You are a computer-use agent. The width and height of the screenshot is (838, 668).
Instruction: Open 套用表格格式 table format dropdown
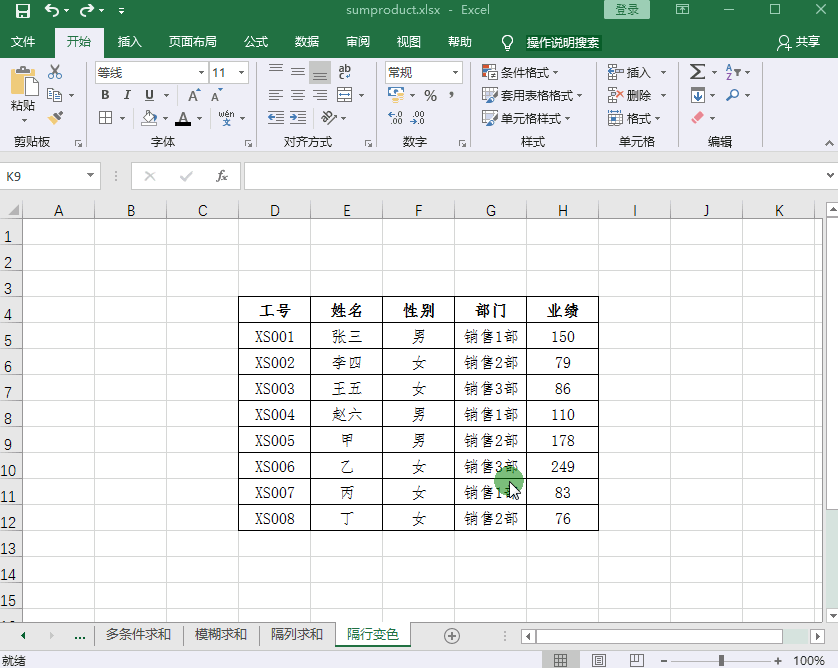(x=532, y=95)
